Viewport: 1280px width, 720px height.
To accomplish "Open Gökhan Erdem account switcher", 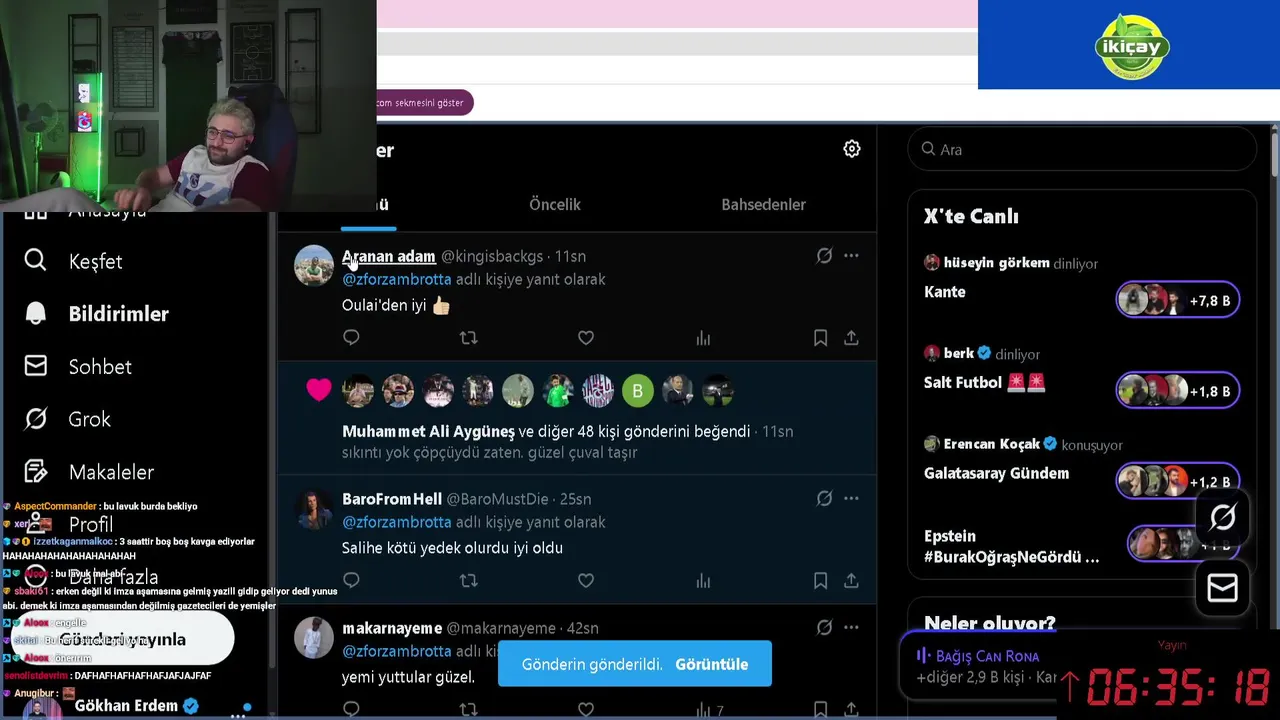I will pos(136,706).
